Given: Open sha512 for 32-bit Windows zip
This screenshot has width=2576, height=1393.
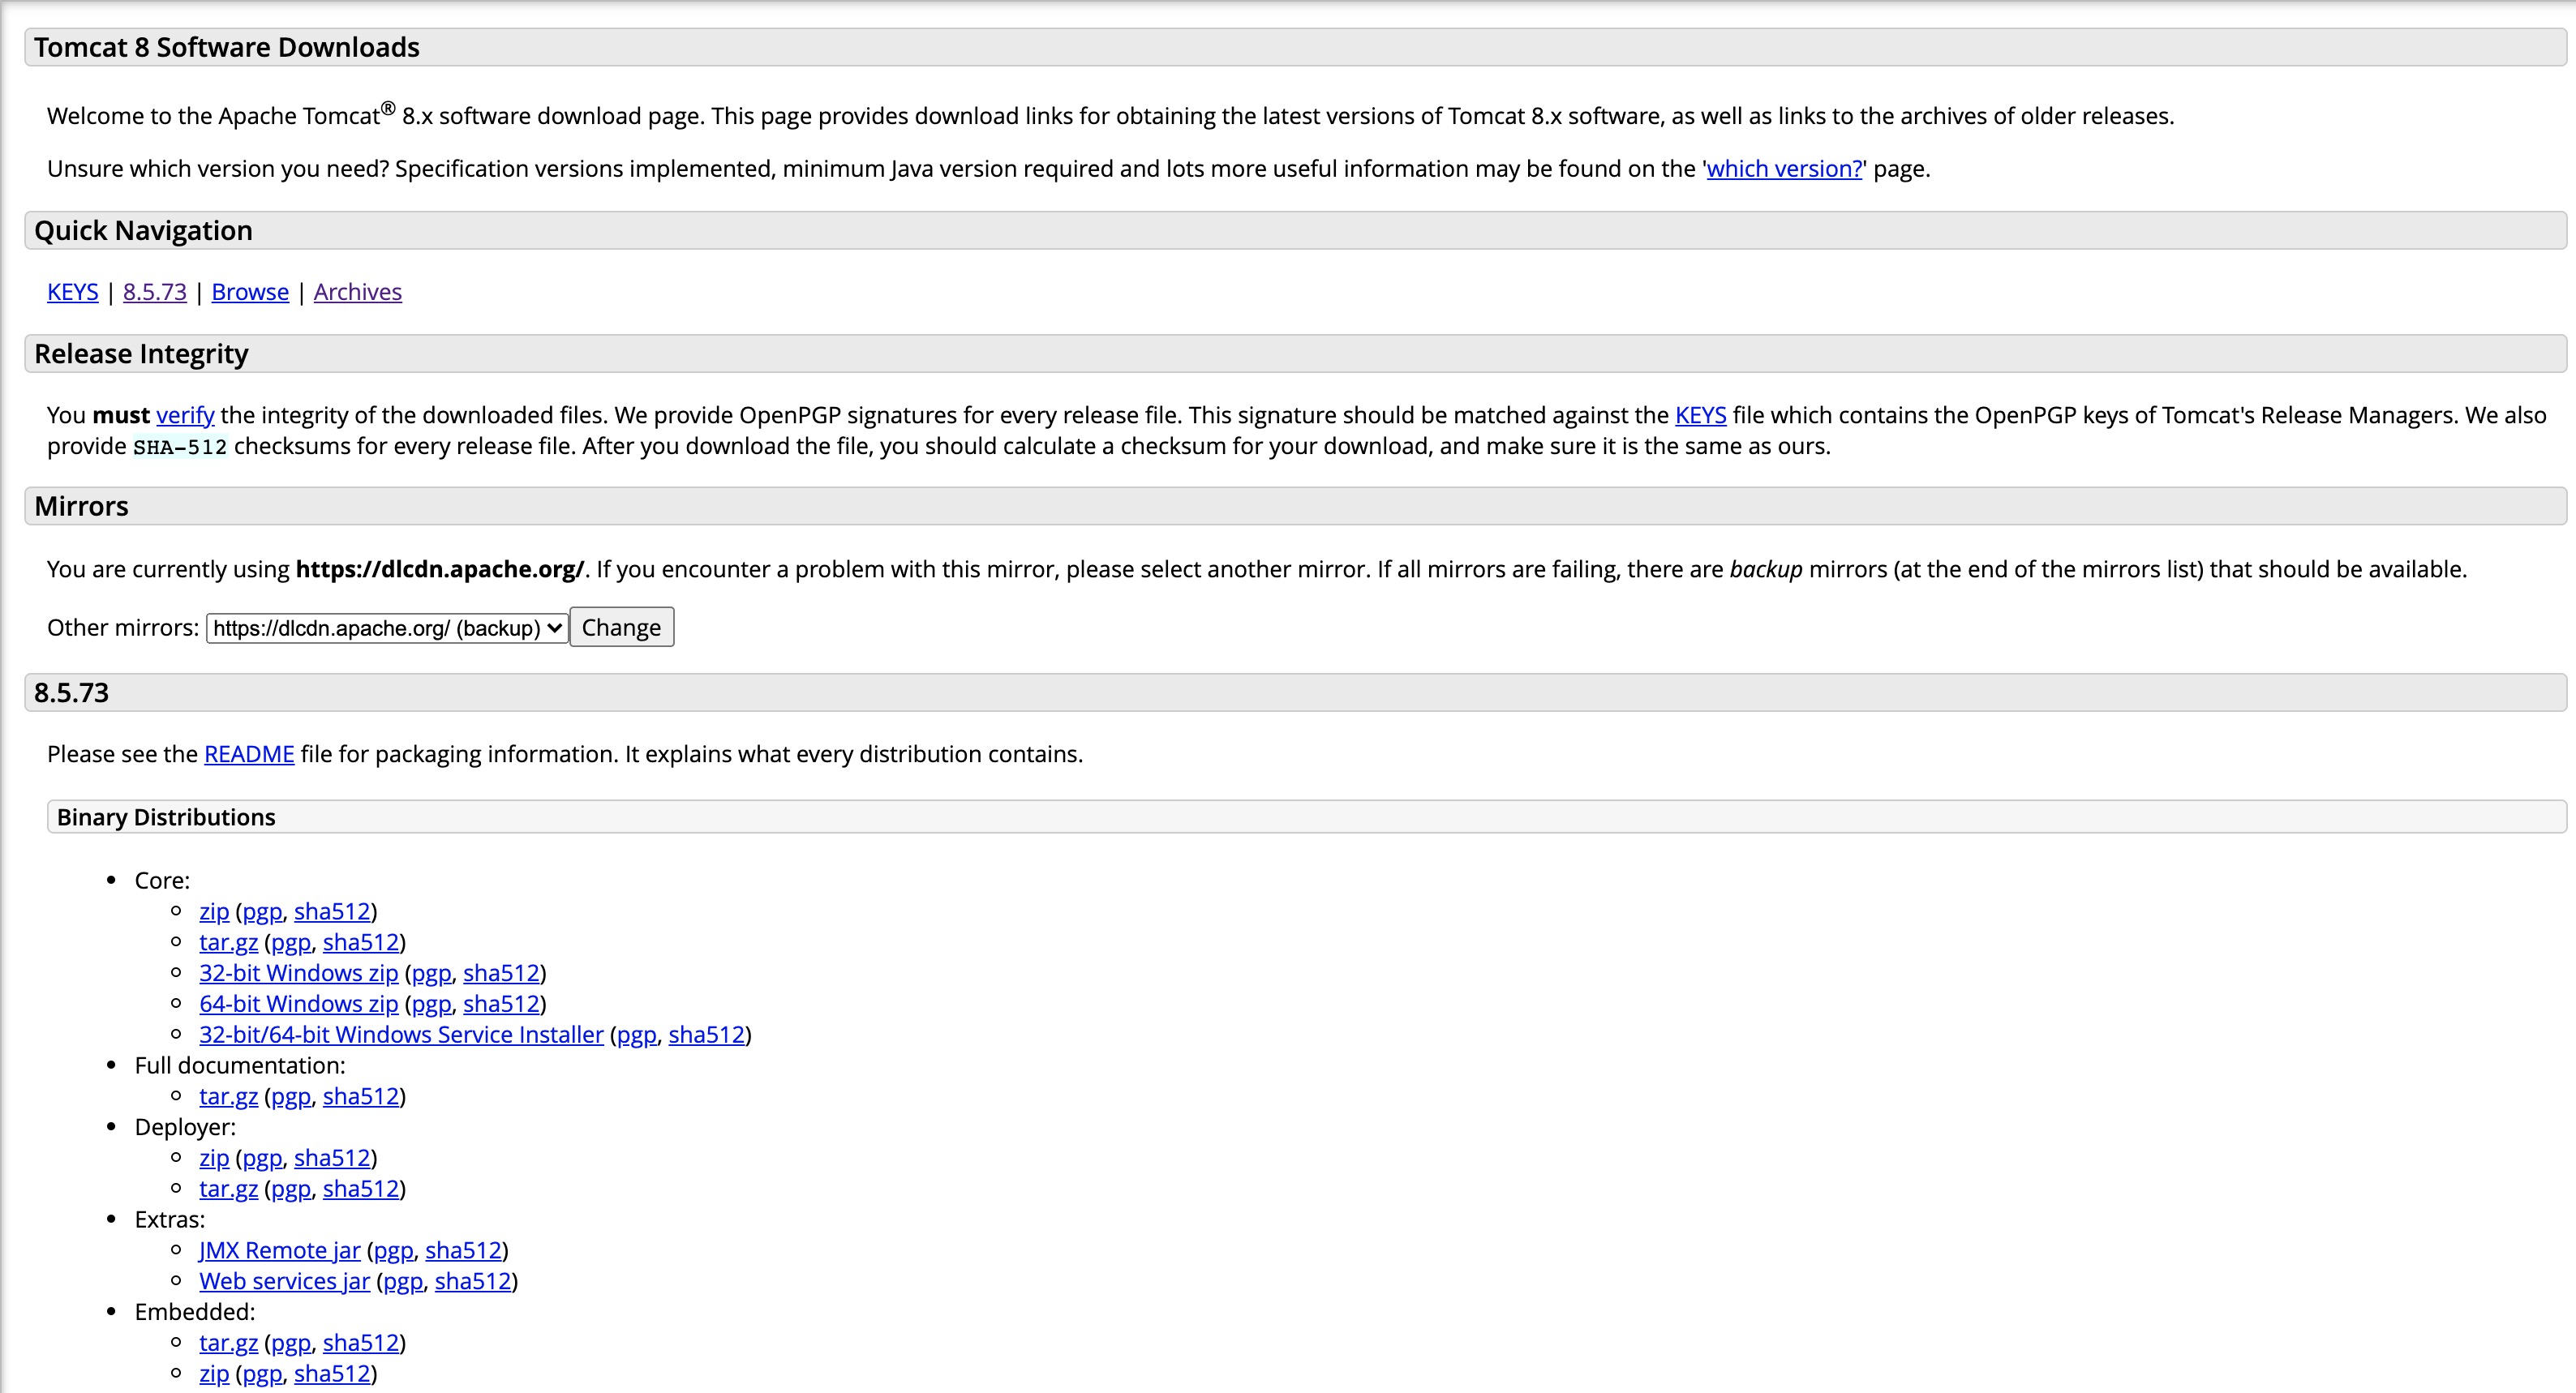Looking at the screenshot, I should 501,973.
